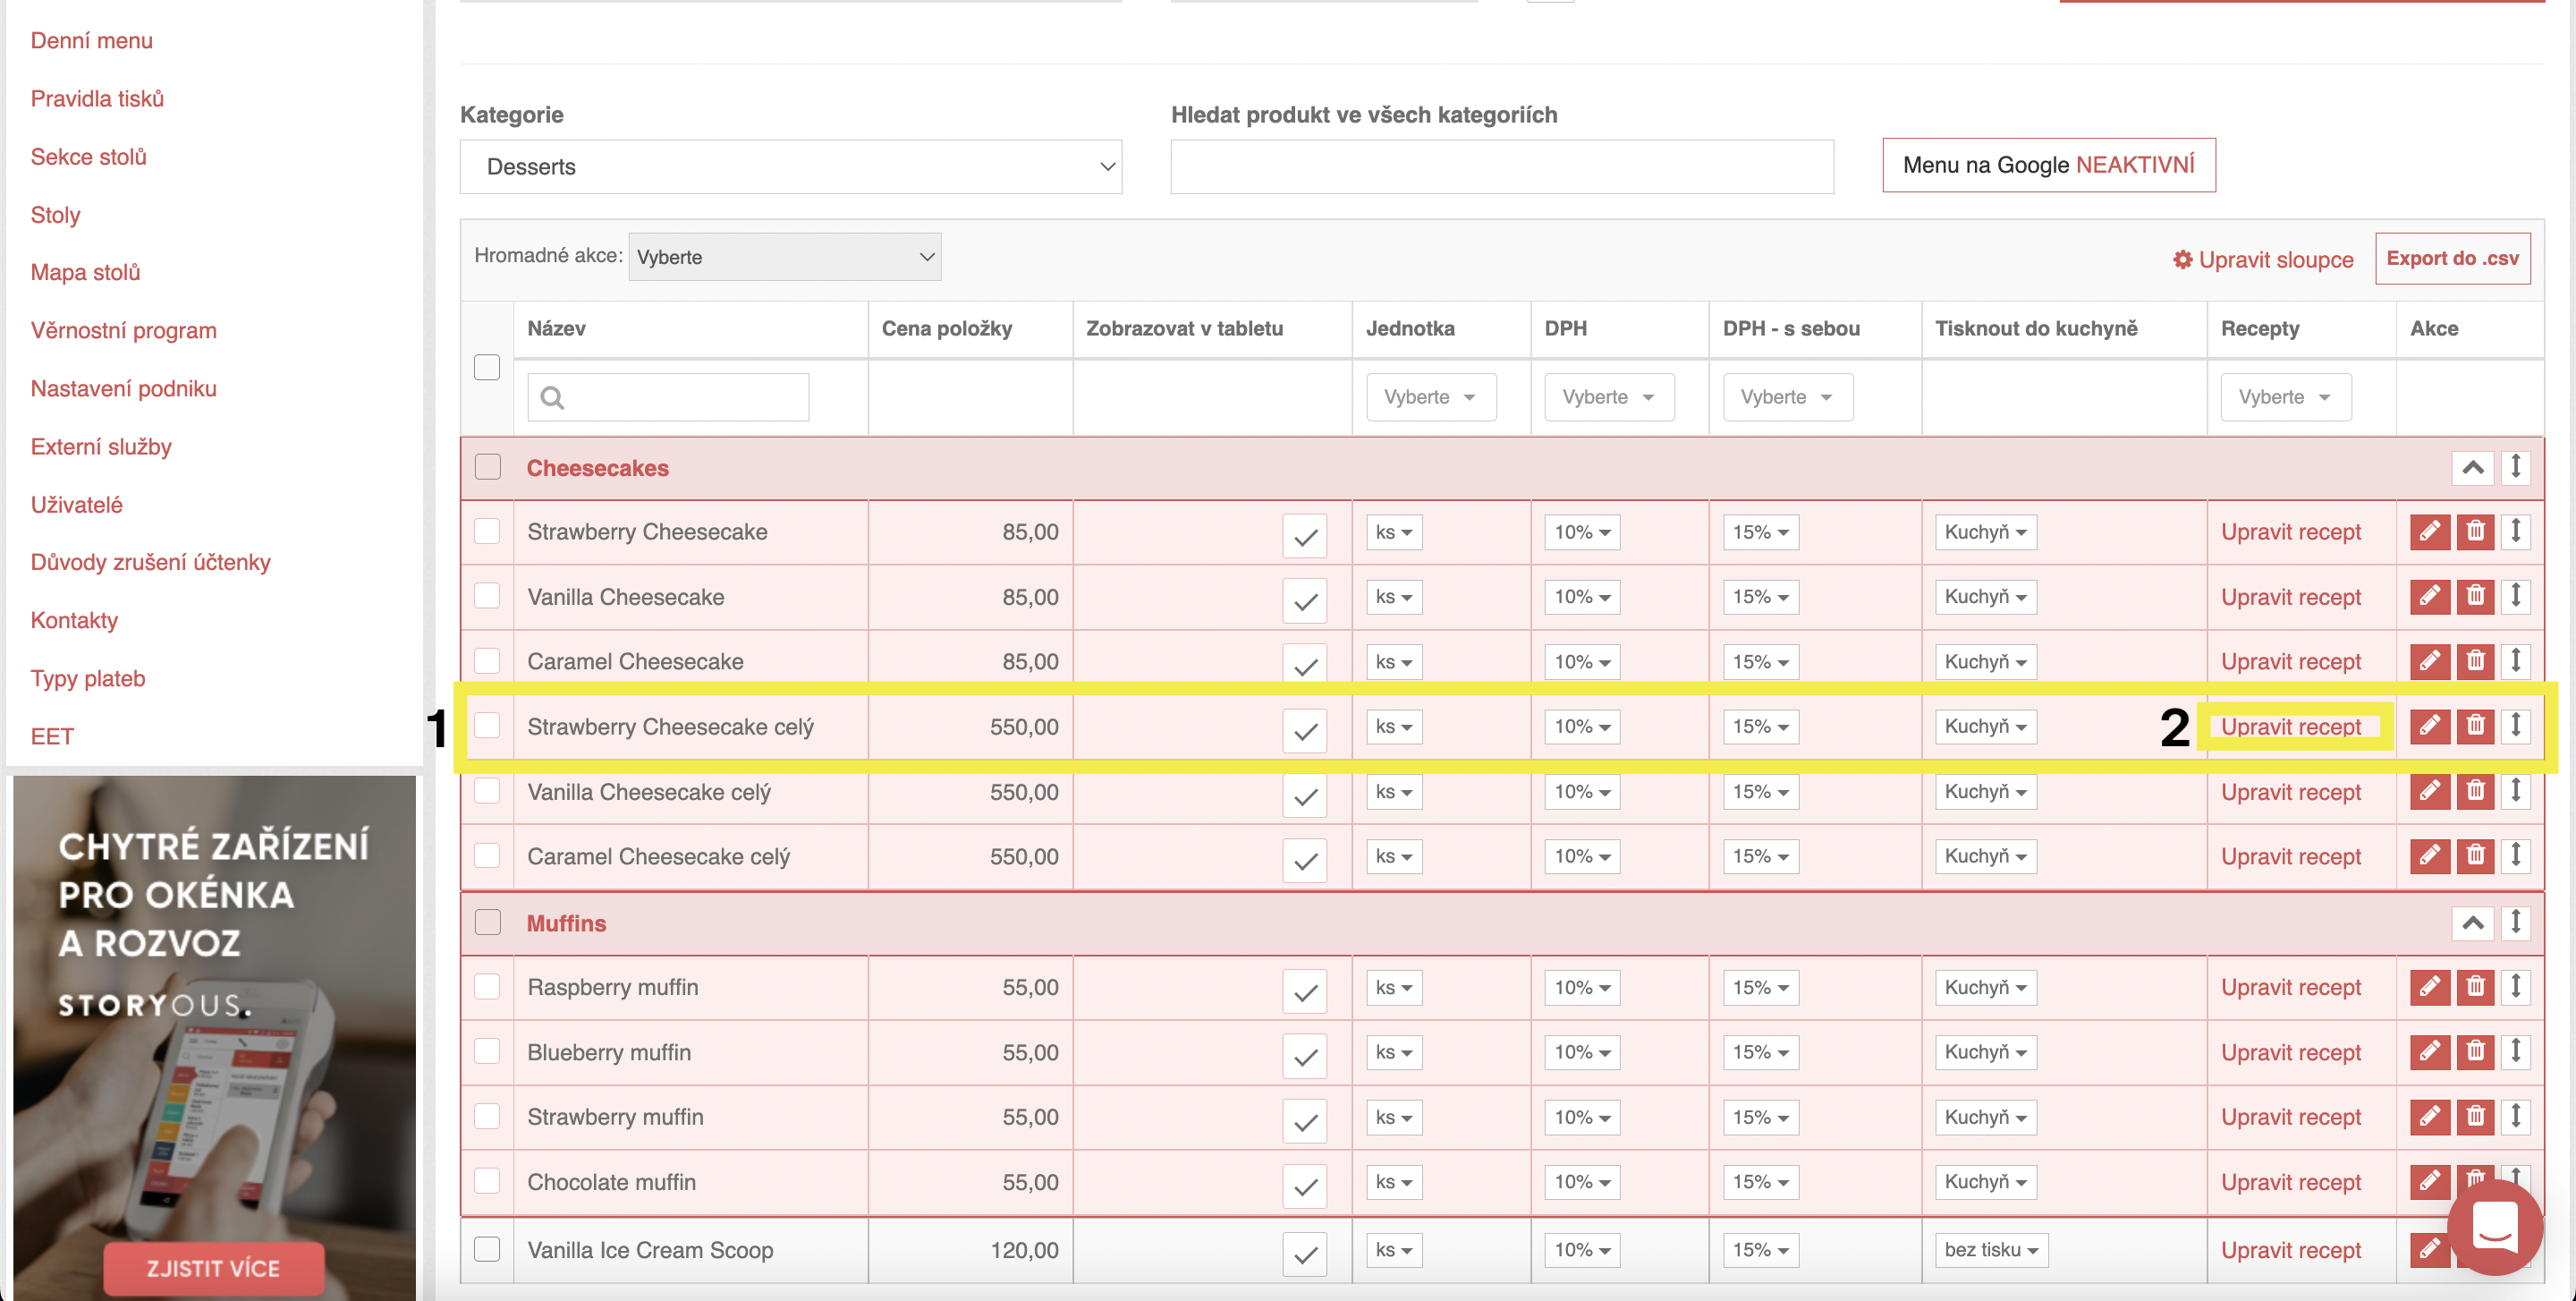Delete Strawberry Cheesecake celý trash icon
Screen dimensions: 2576x1301
pos(2475,726)
